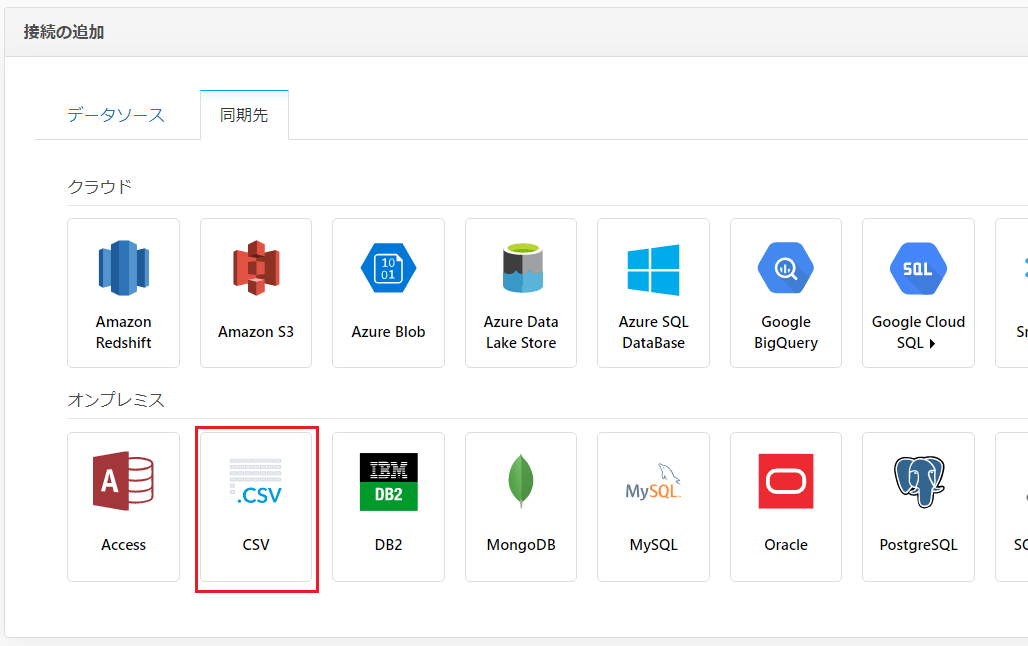Choose the Amazon S3 destination icon
Viewport: 1028px width, 646px height.
click(x=256, y=268)
